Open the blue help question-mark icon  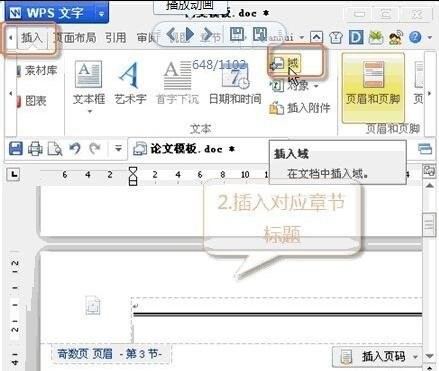[415, 37]
